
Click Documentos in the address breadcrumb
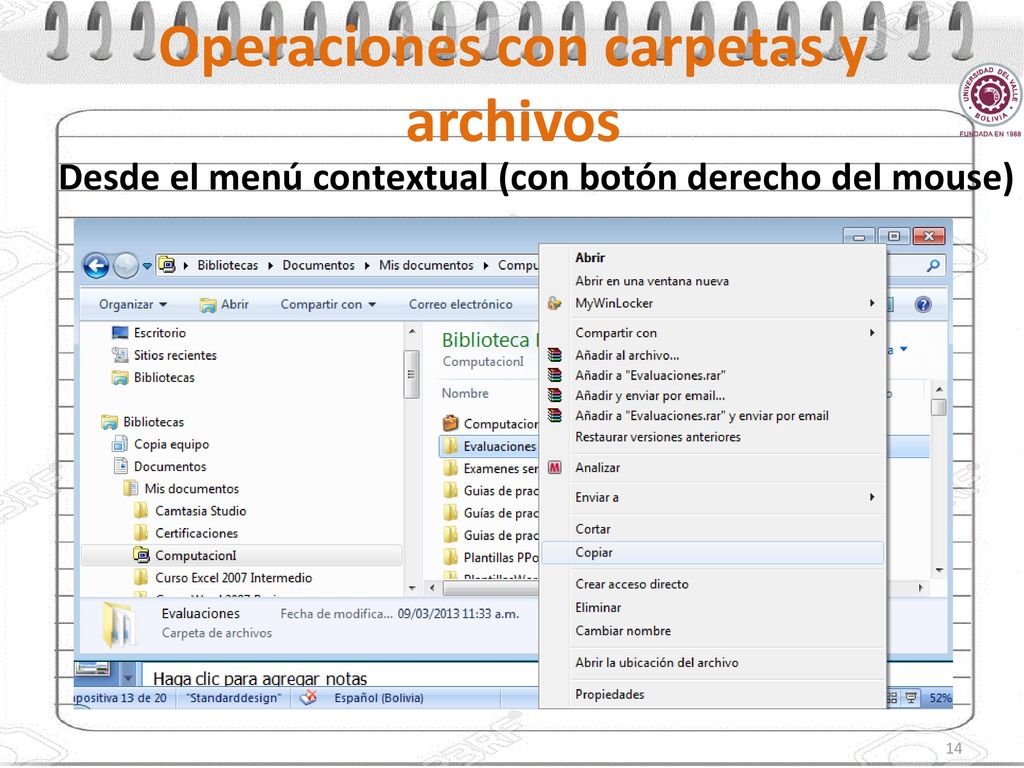point(318,265)
